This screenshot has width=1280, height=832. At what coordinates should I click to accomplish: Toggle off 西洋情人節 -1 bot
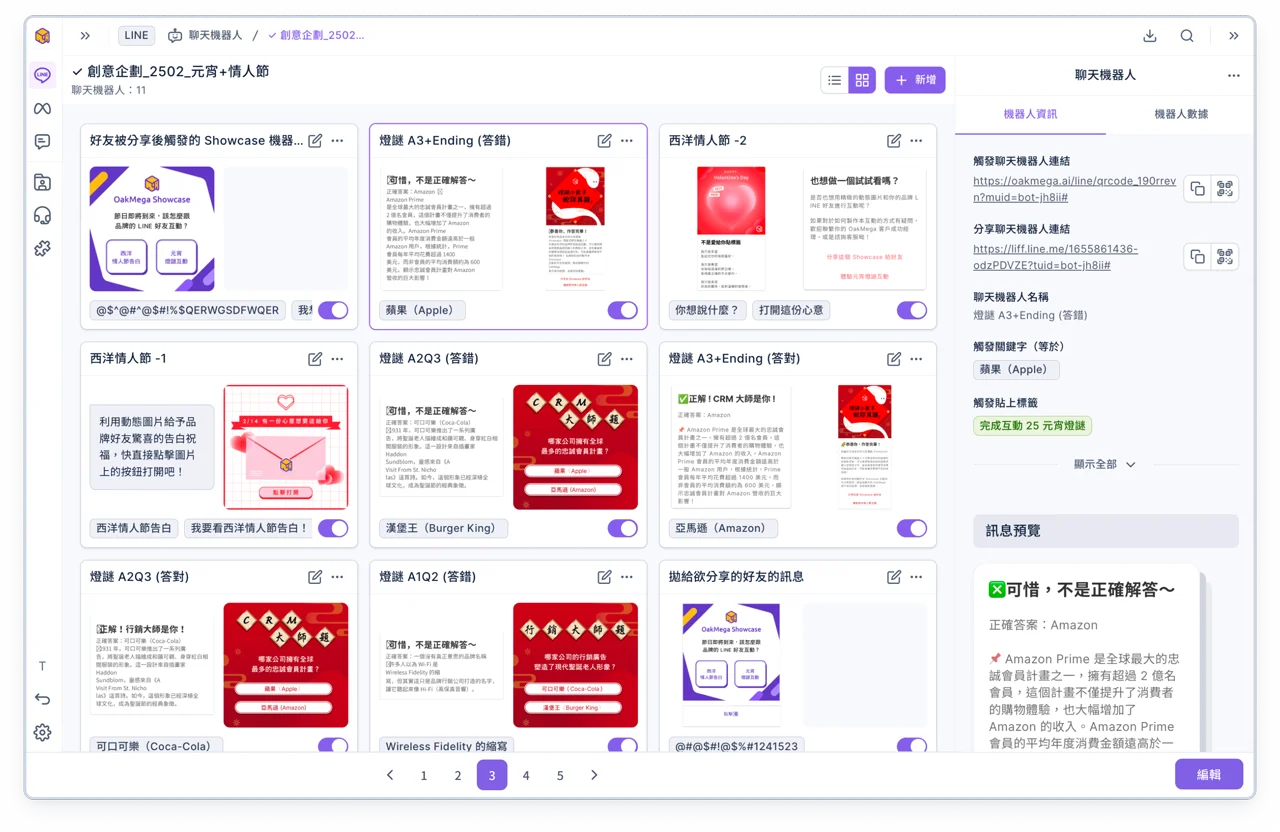(333, 528)
